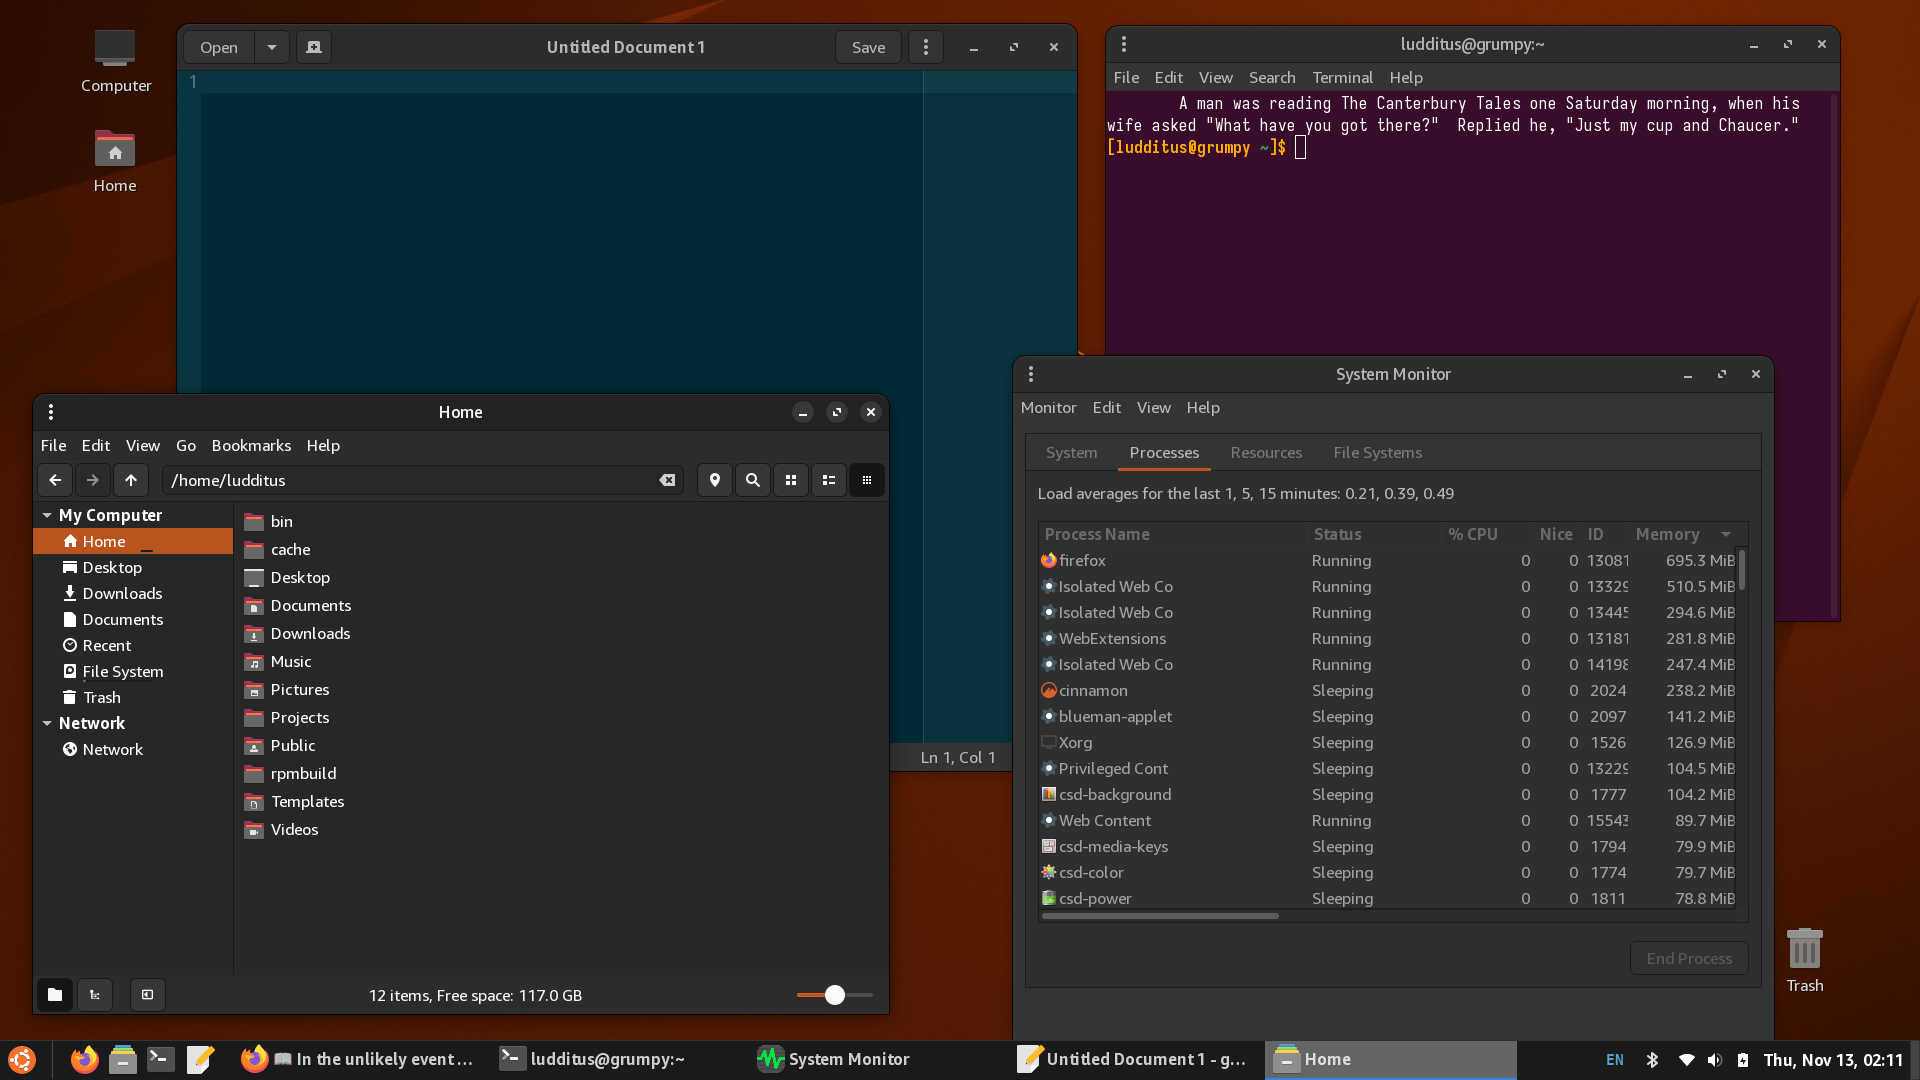Switch file manager to list view

(x=829, y=480)
